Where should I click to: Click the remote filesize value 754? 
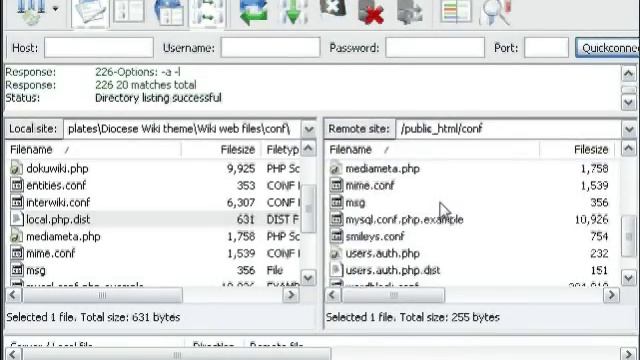tap(599, 236)
